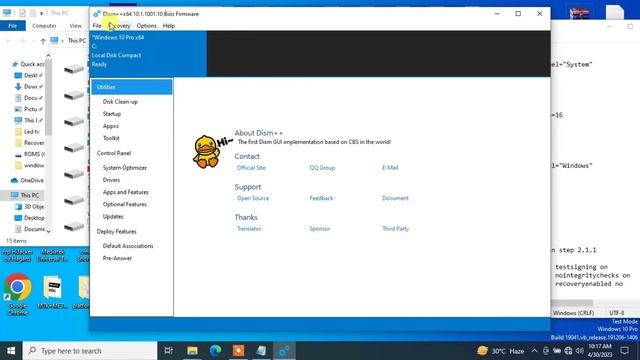Show hidden tray icons chevron
The width and height of the screenshot is (640, 360).
(x=534, y=351)
